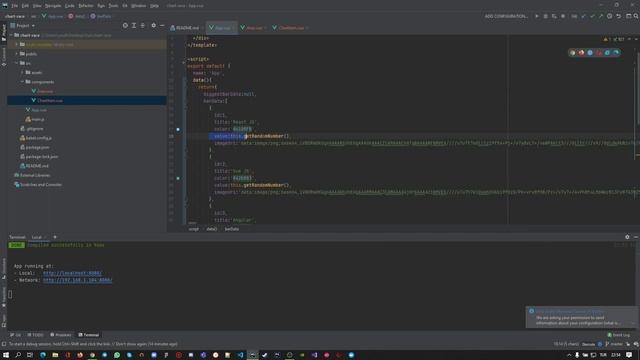Switch to README.md editor tab
The width and height of the screenshot is (640, 360).
click(185, 28)
